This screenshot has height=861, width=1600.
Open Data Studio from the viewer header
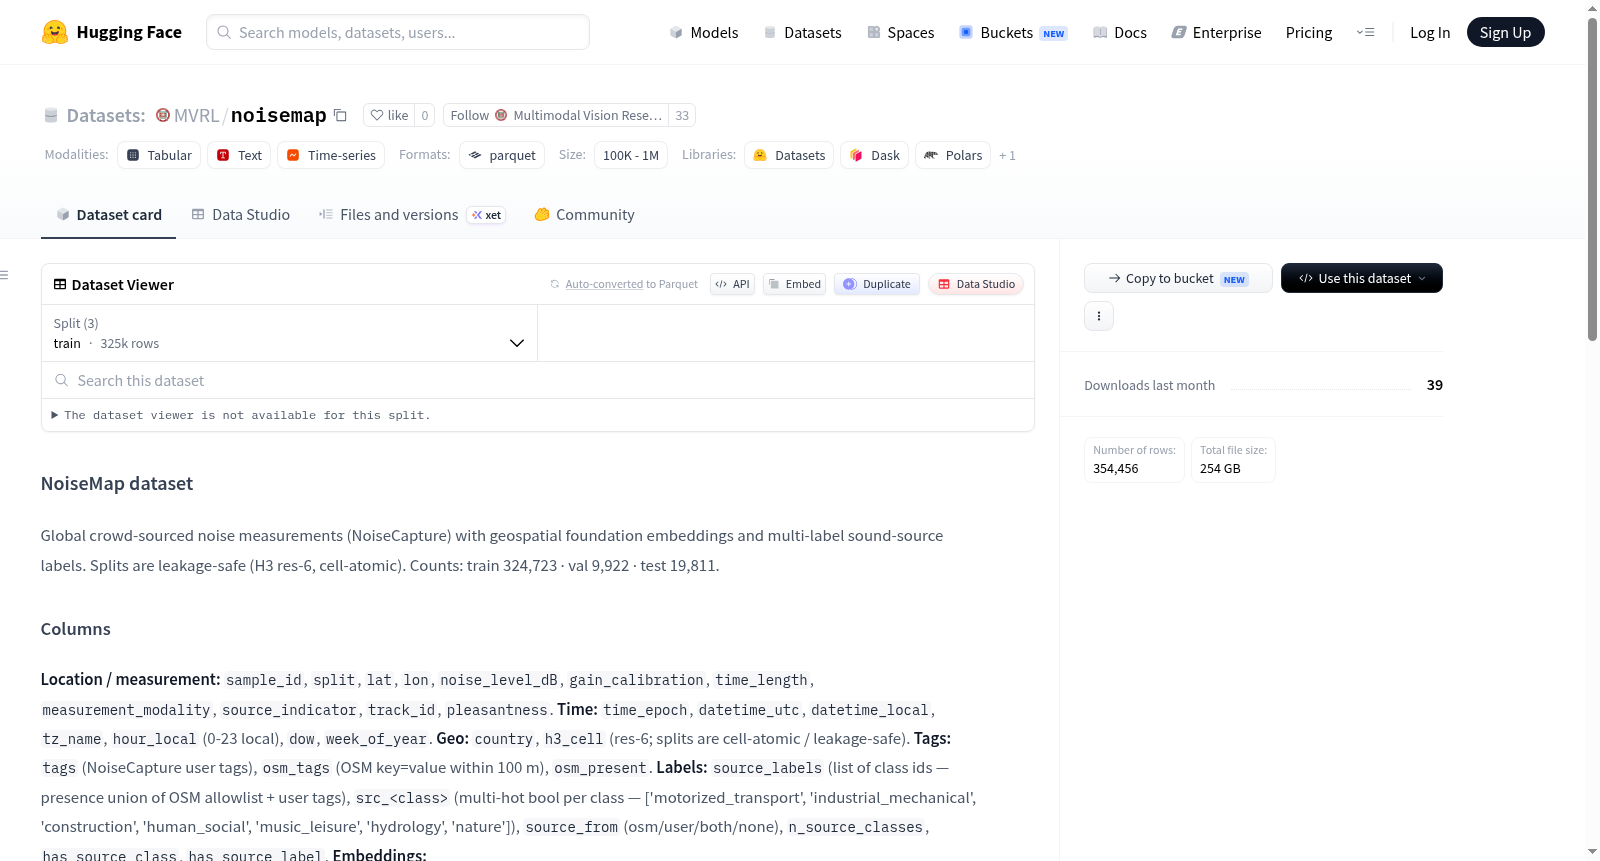(976, 284)
